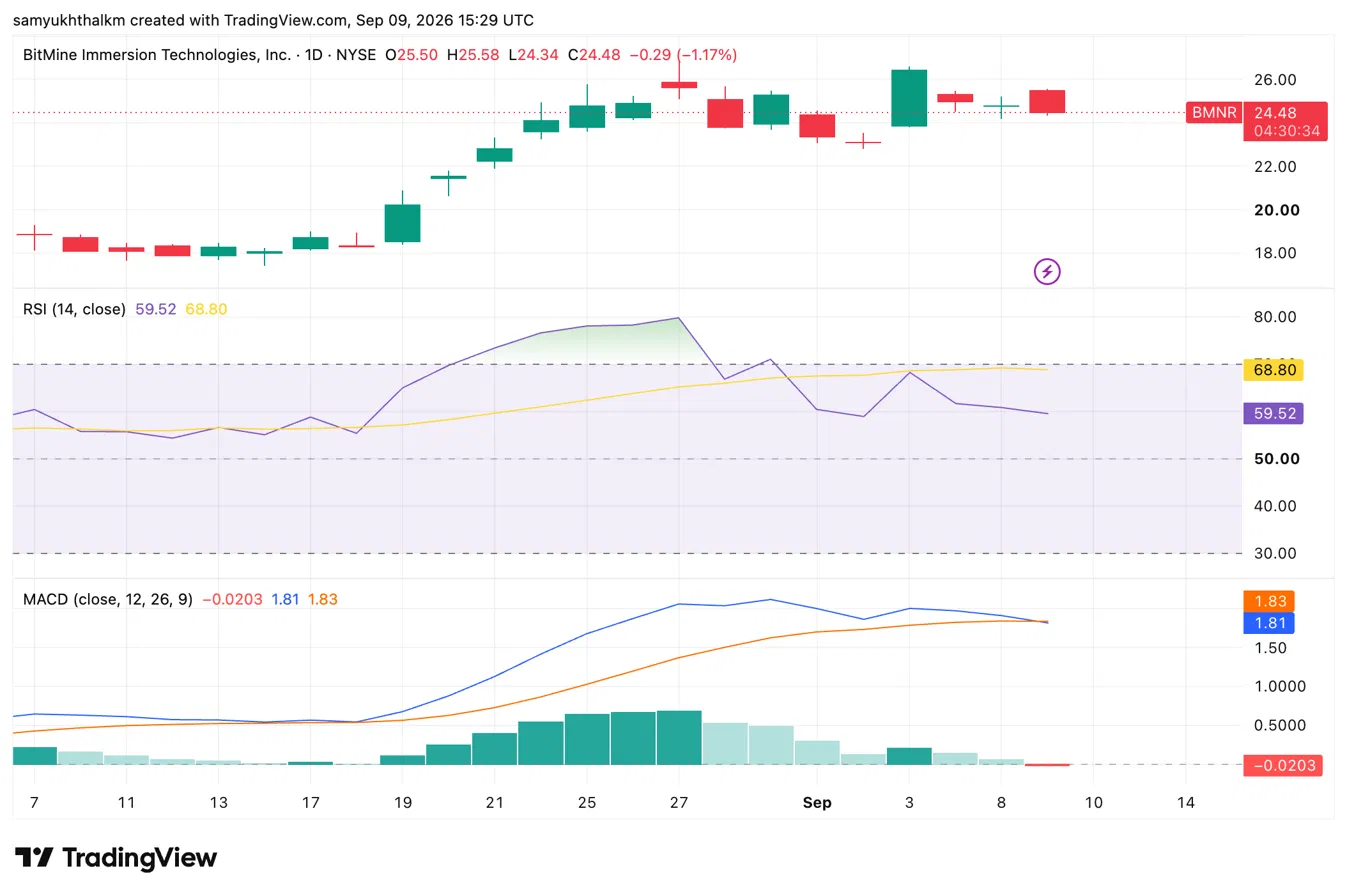
Task: Click the header text mentioning samyukhthalkm
Action: (x=273, y=20)
